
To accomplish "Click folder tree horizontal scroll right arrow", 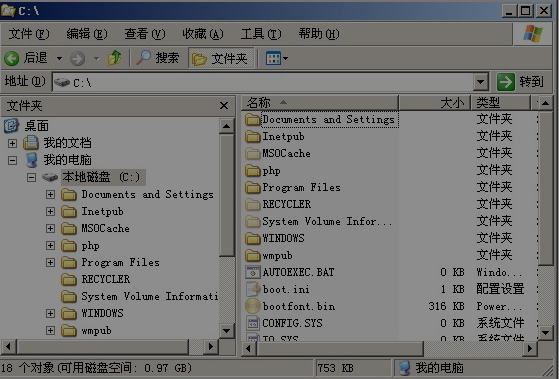I will pos(211,346).
